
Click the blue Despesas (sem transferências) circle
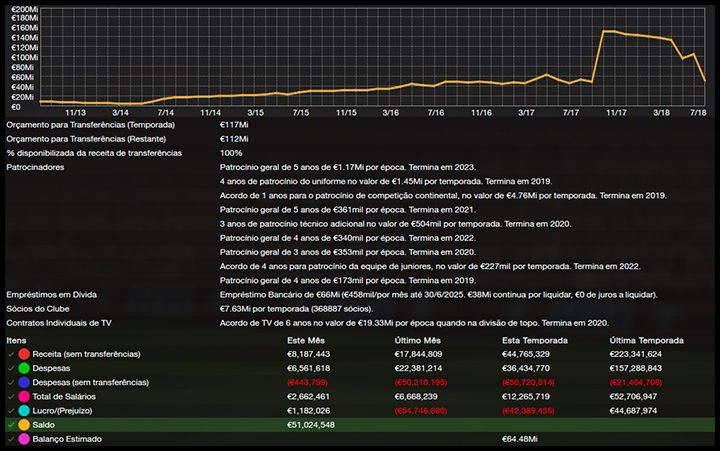(x=24, y=382)
